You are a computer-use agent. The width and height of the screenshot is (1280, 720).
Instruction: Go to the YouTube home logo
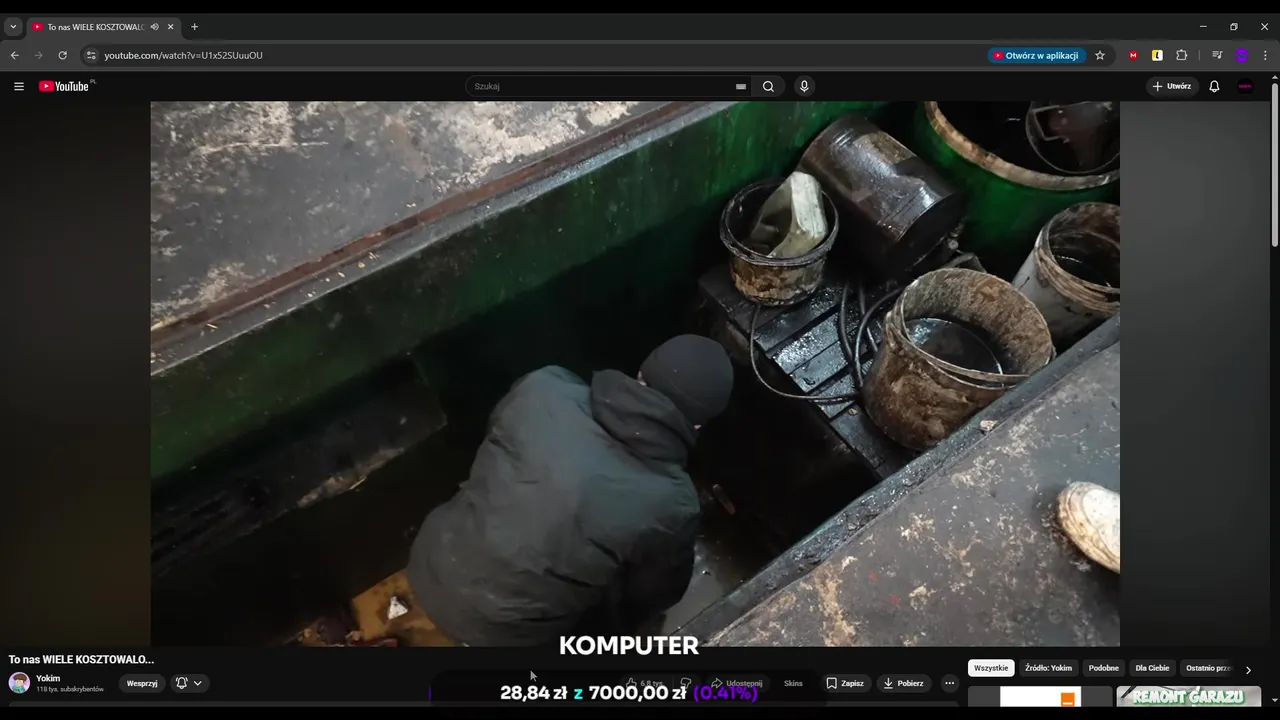coord(66,86)
